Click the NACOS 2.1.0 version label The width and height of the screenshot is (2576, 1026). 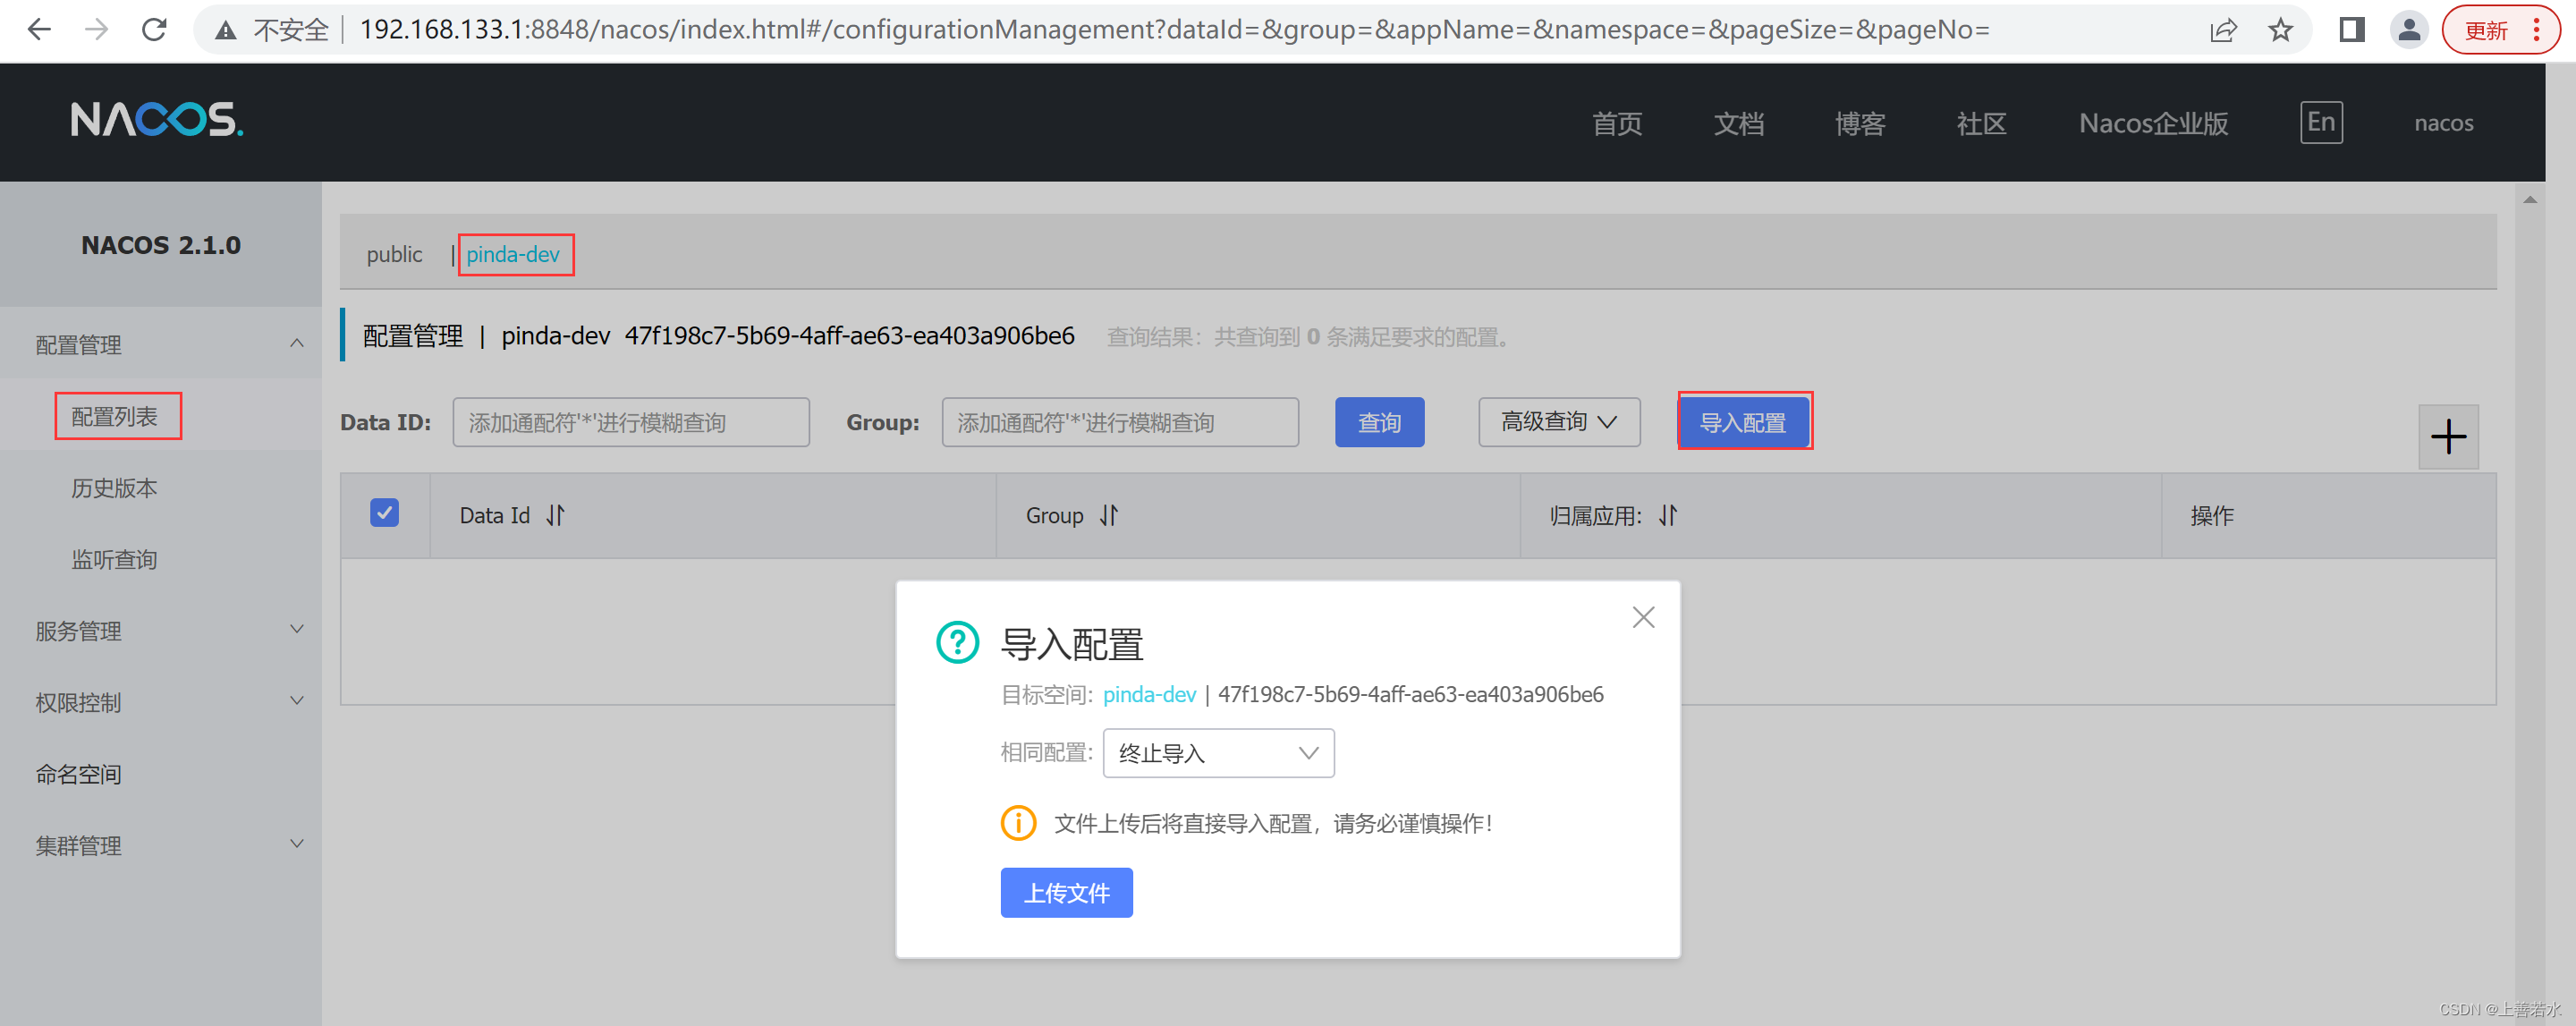pyautogui.click(x=161, y=245)
